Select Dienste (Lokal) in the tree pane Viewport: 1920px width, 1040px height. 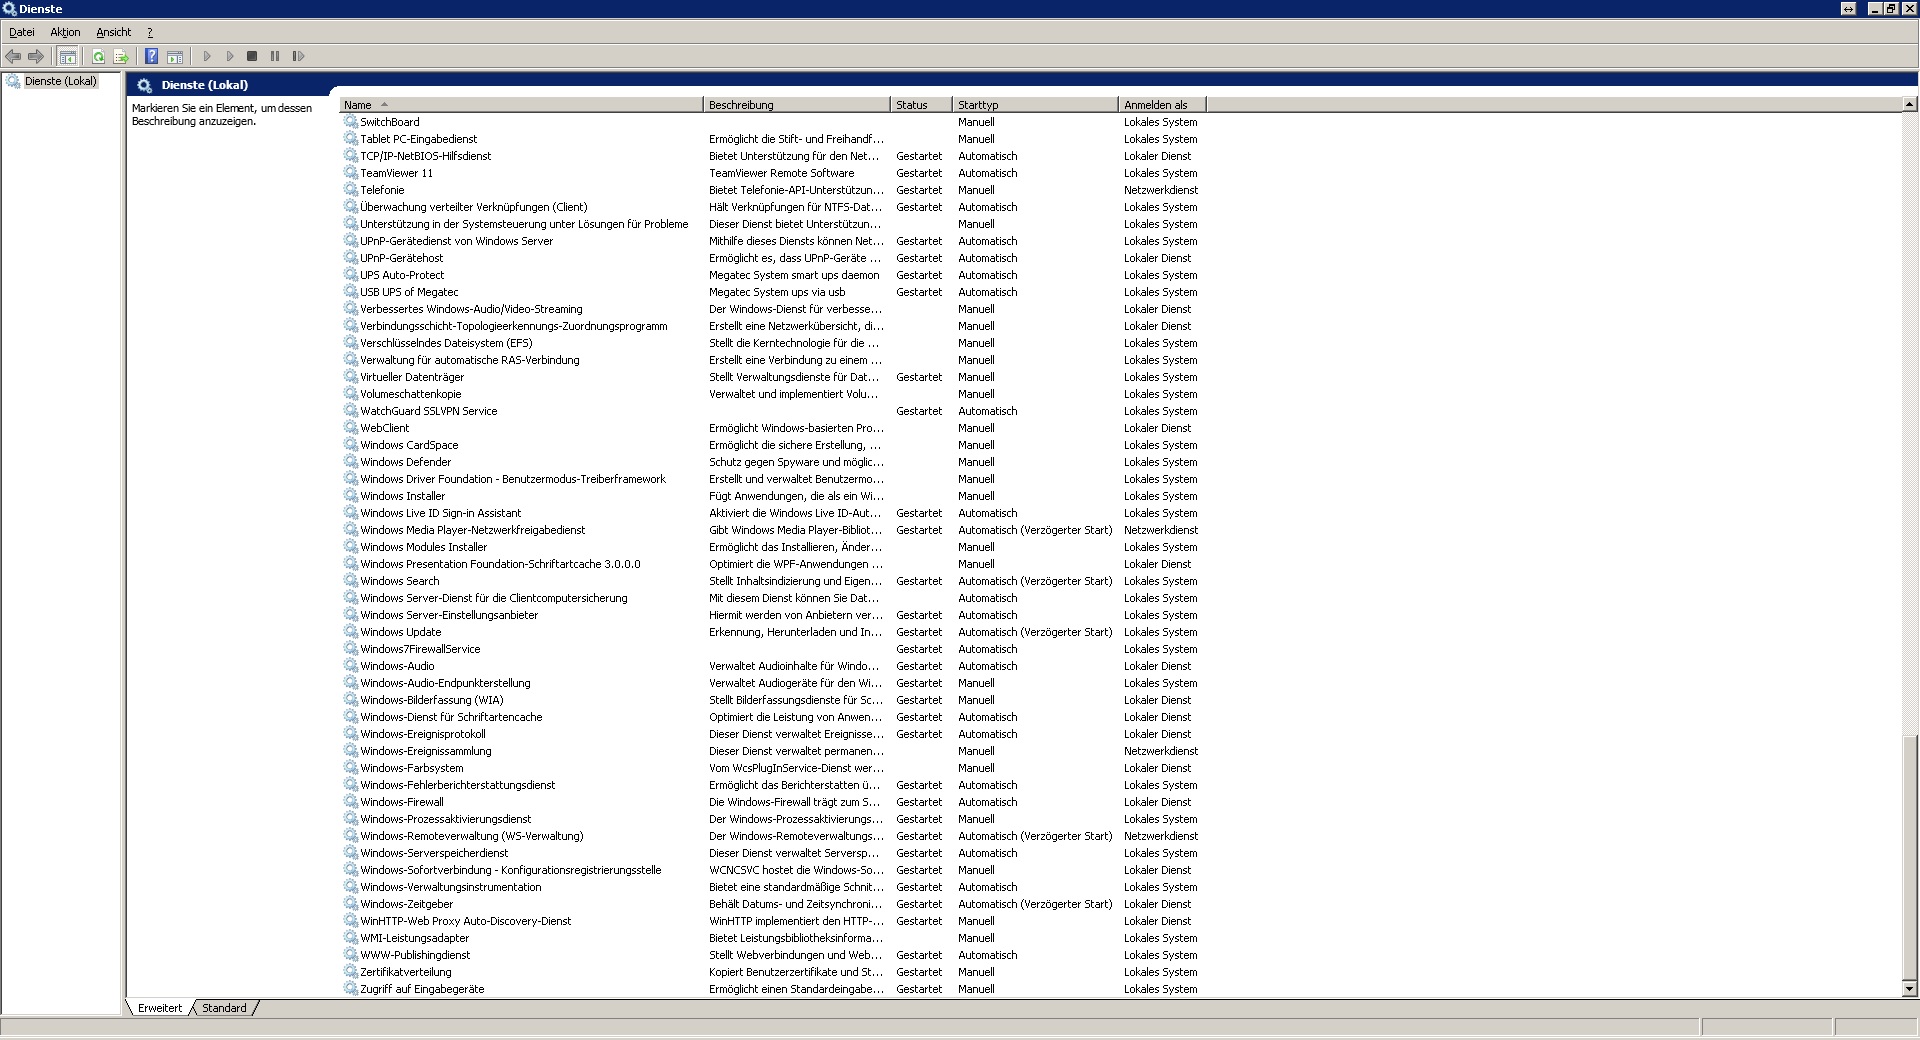click(60, 81)
